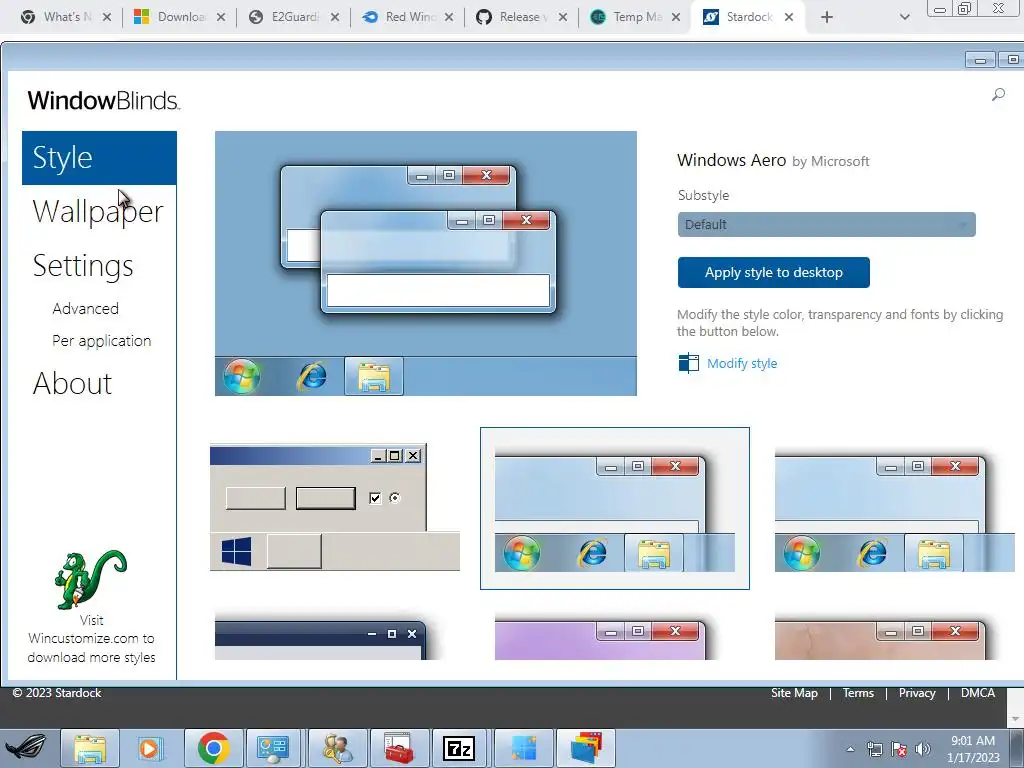Show hidden system tray icons
Viewport: 1024px width, 768px height.
[850, 749]
